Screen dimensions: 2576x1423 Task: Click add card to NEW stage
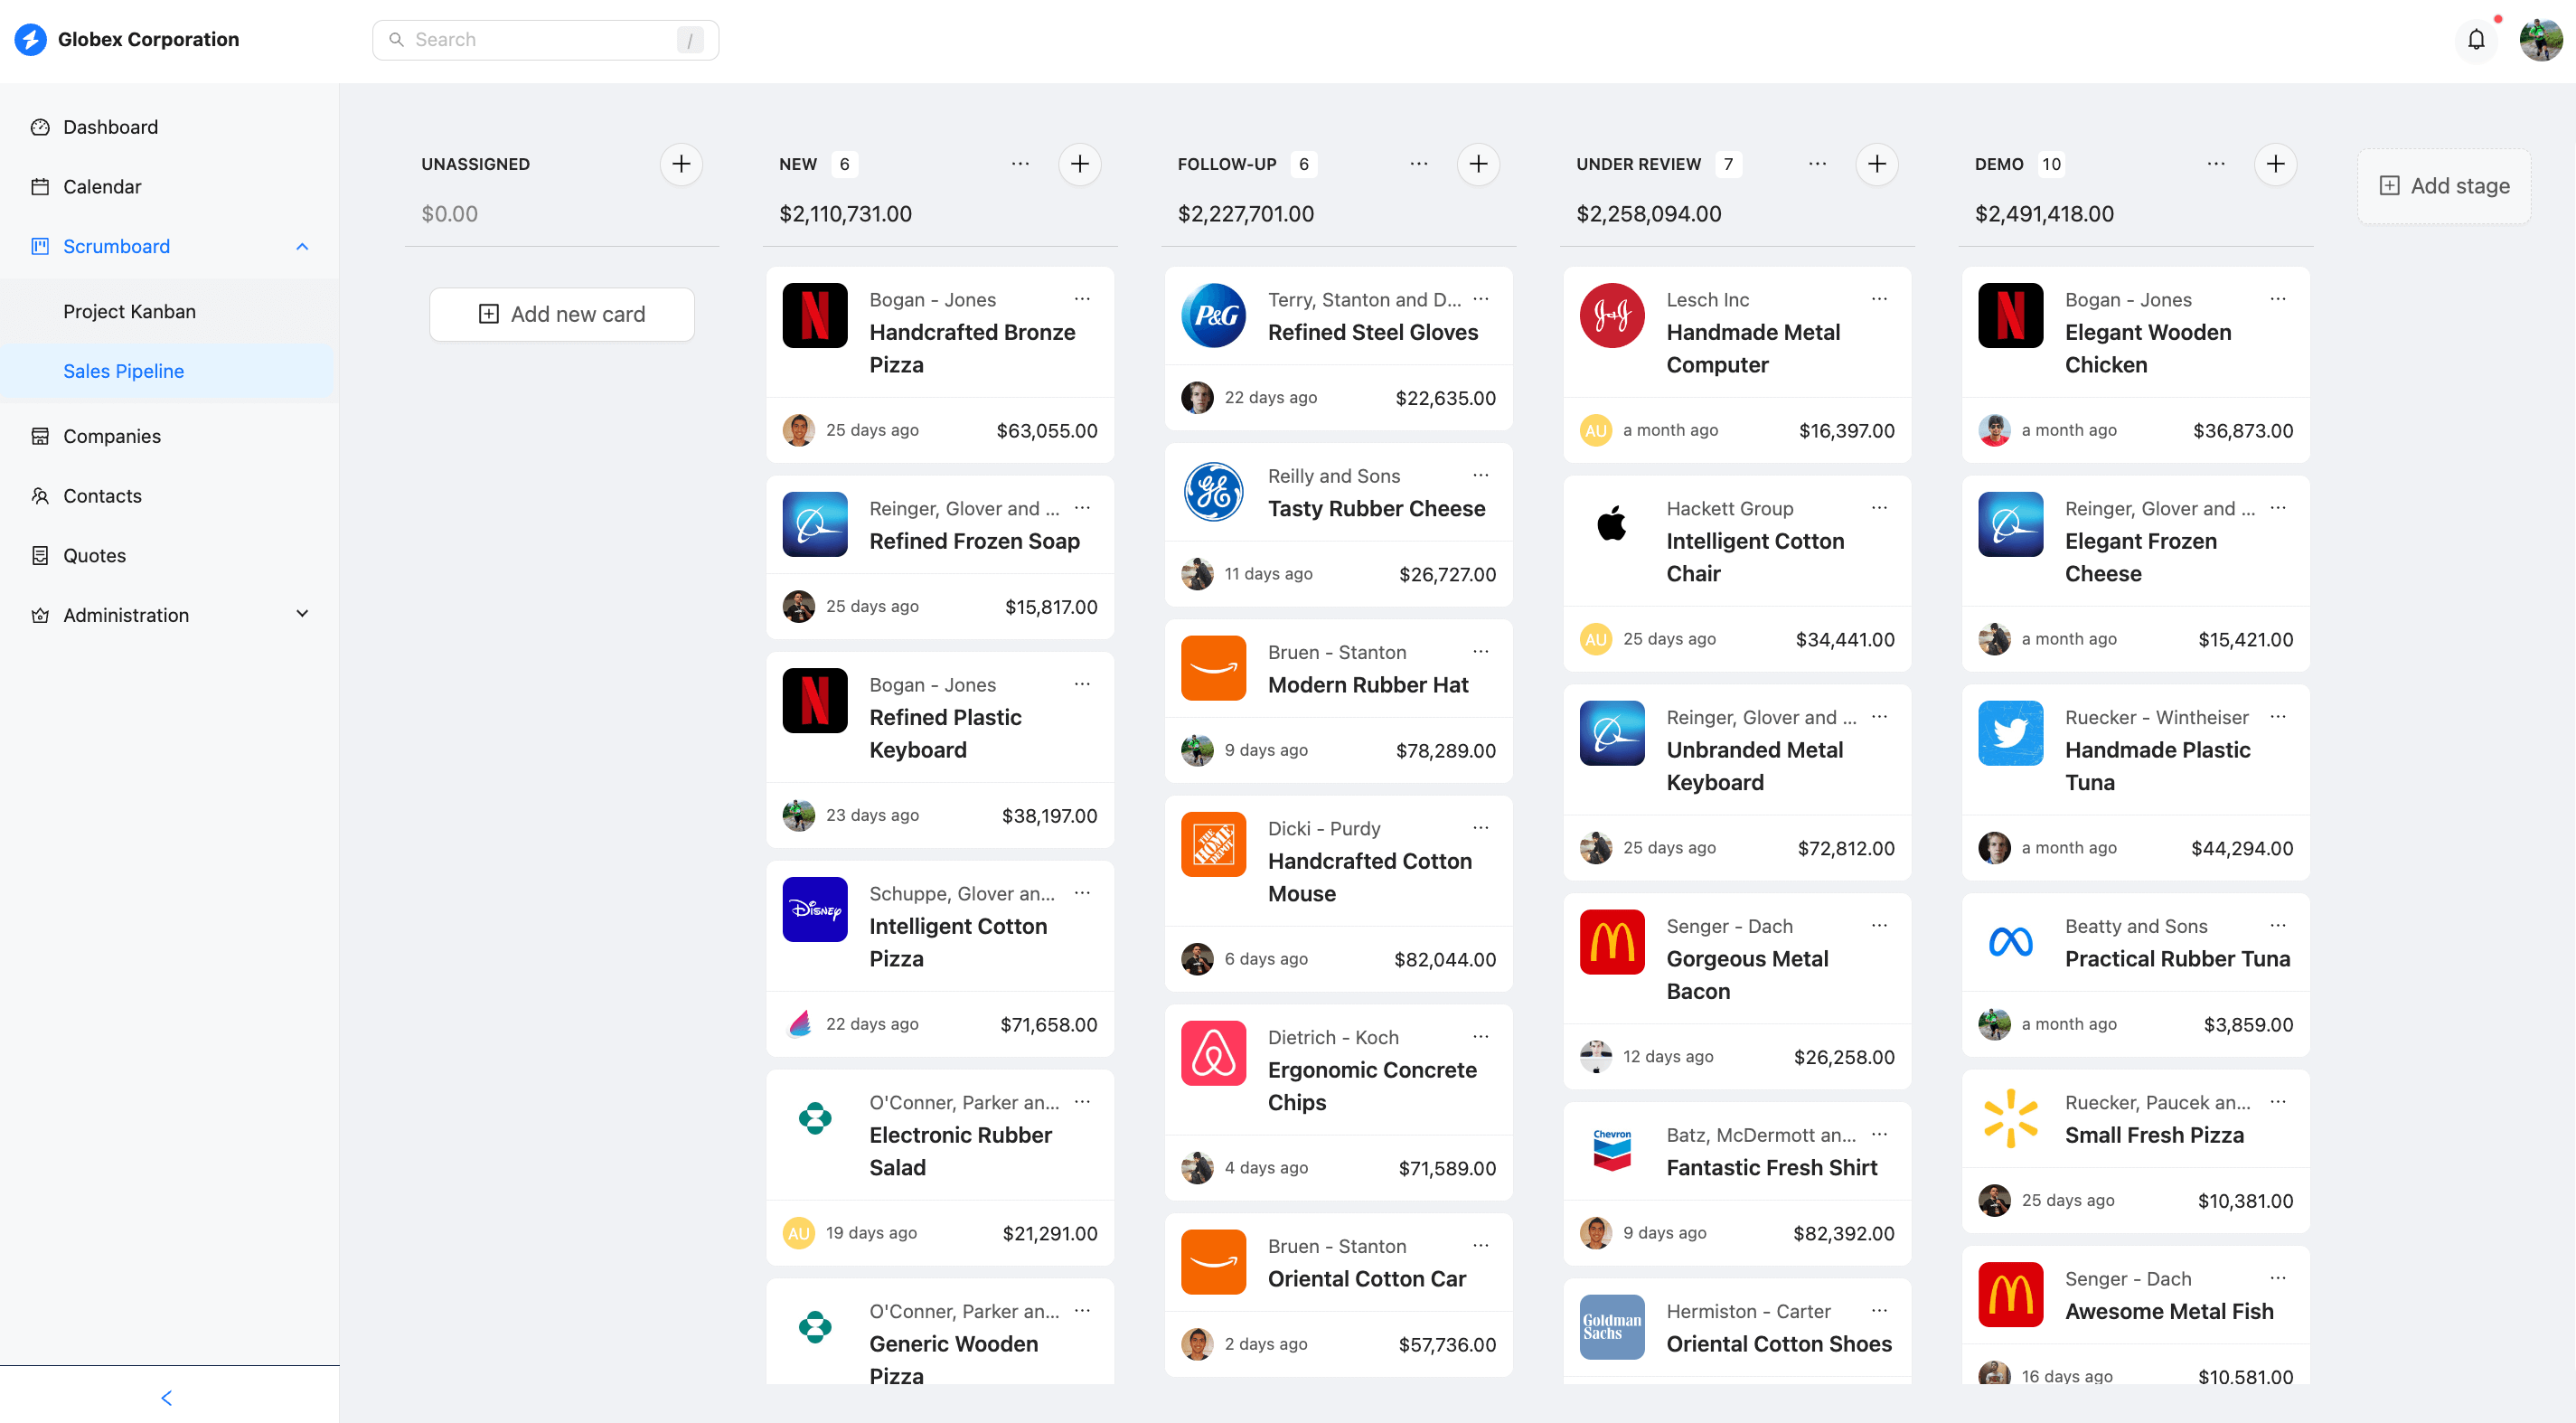point(1080,163)
